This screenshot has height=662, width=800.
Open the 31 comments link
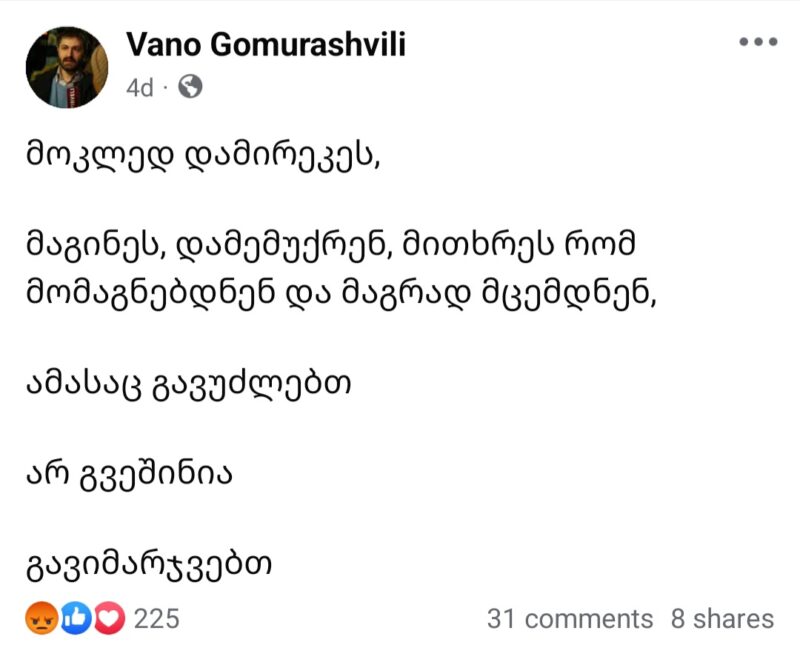tap(569, 619)
